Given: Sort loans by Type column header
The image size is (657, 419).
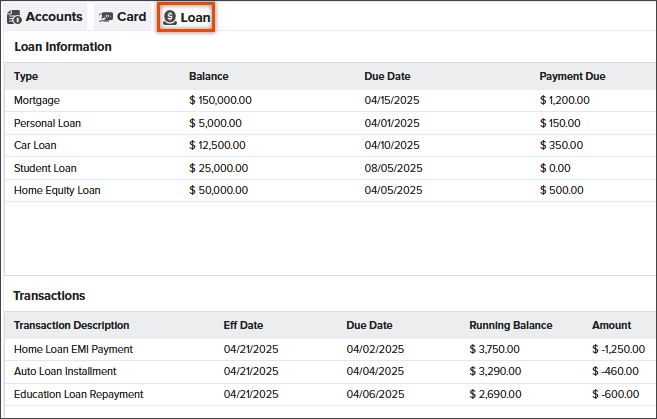Looking at the screenshot, I should (x=26, y=76).
